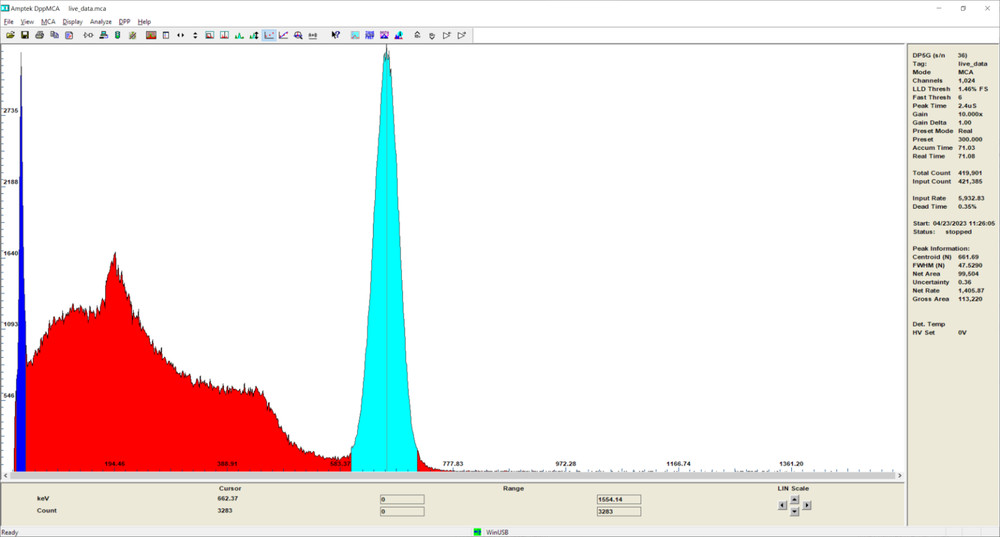Click the horizontal scale arrows icon
1000x537 pixels.
tap(180, 36)
